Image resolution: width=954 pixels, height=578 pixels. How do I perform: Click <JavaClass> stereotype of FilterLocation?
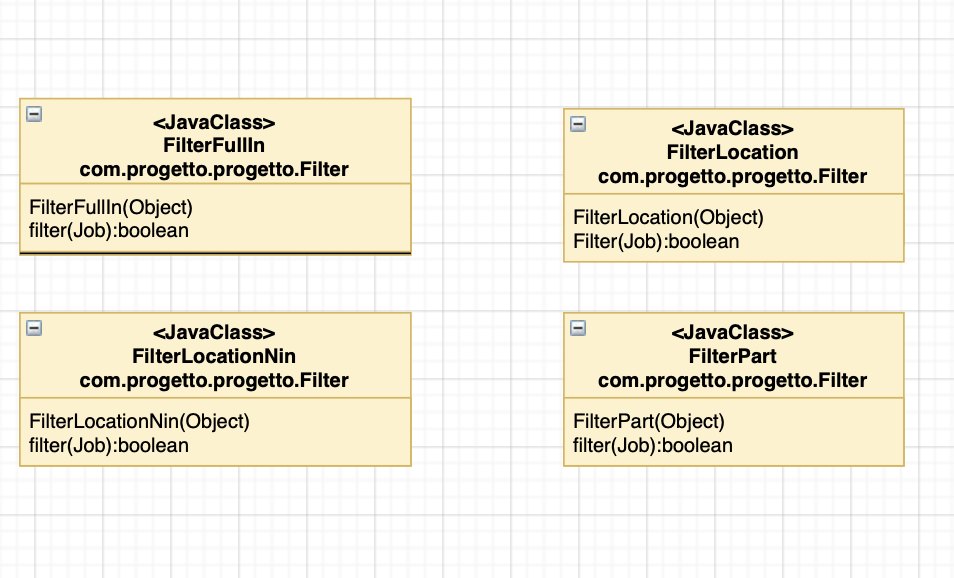point(733,128)
